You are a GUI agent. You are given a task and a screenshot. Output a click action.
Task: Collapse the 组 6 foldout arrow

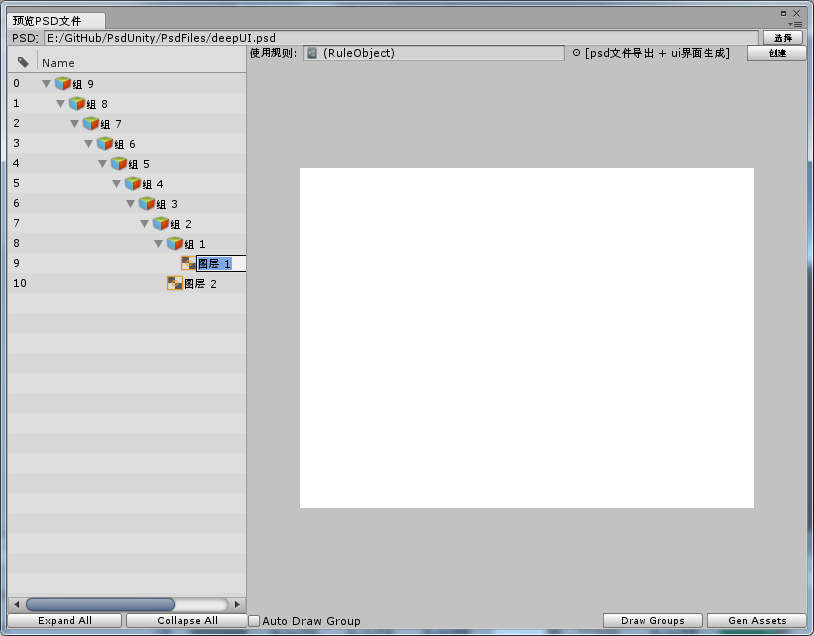88,144
